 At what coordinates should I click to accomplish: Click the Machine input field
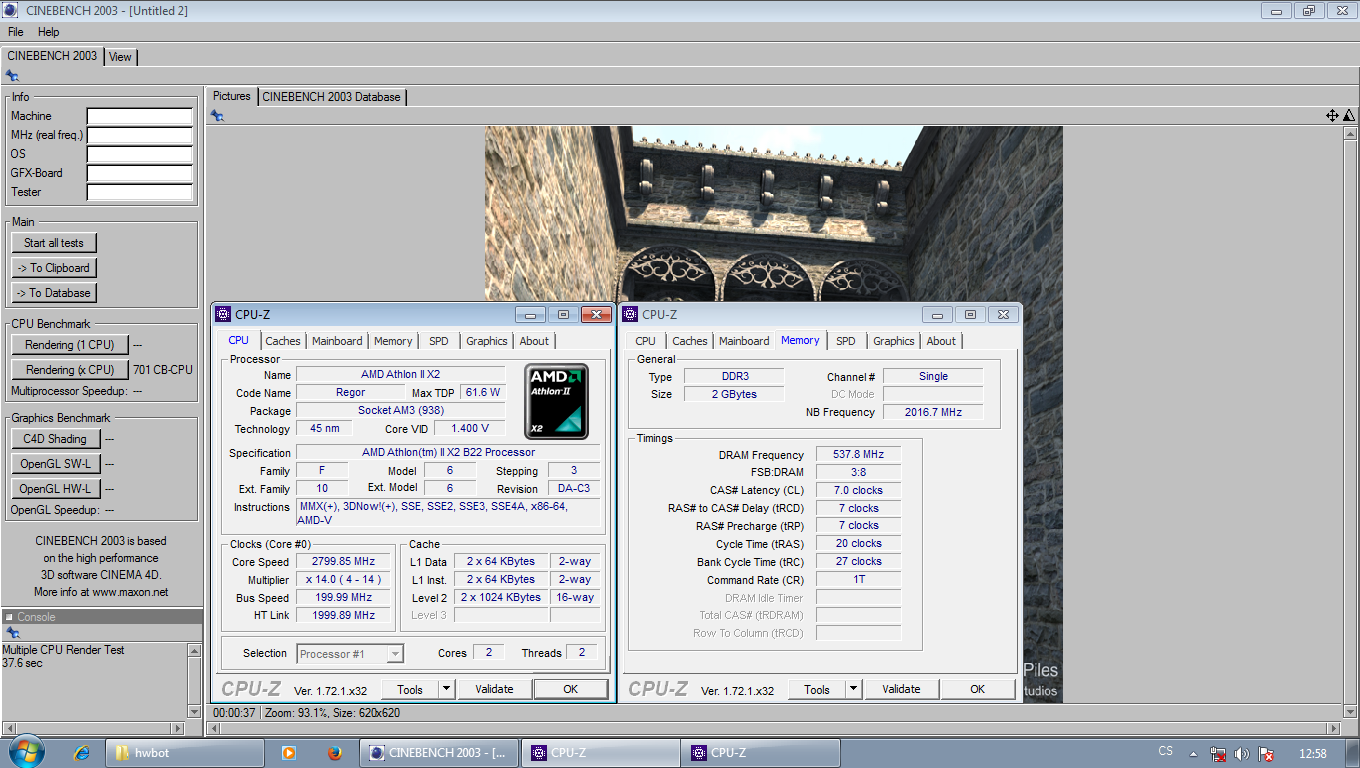[x=140, y=116]
